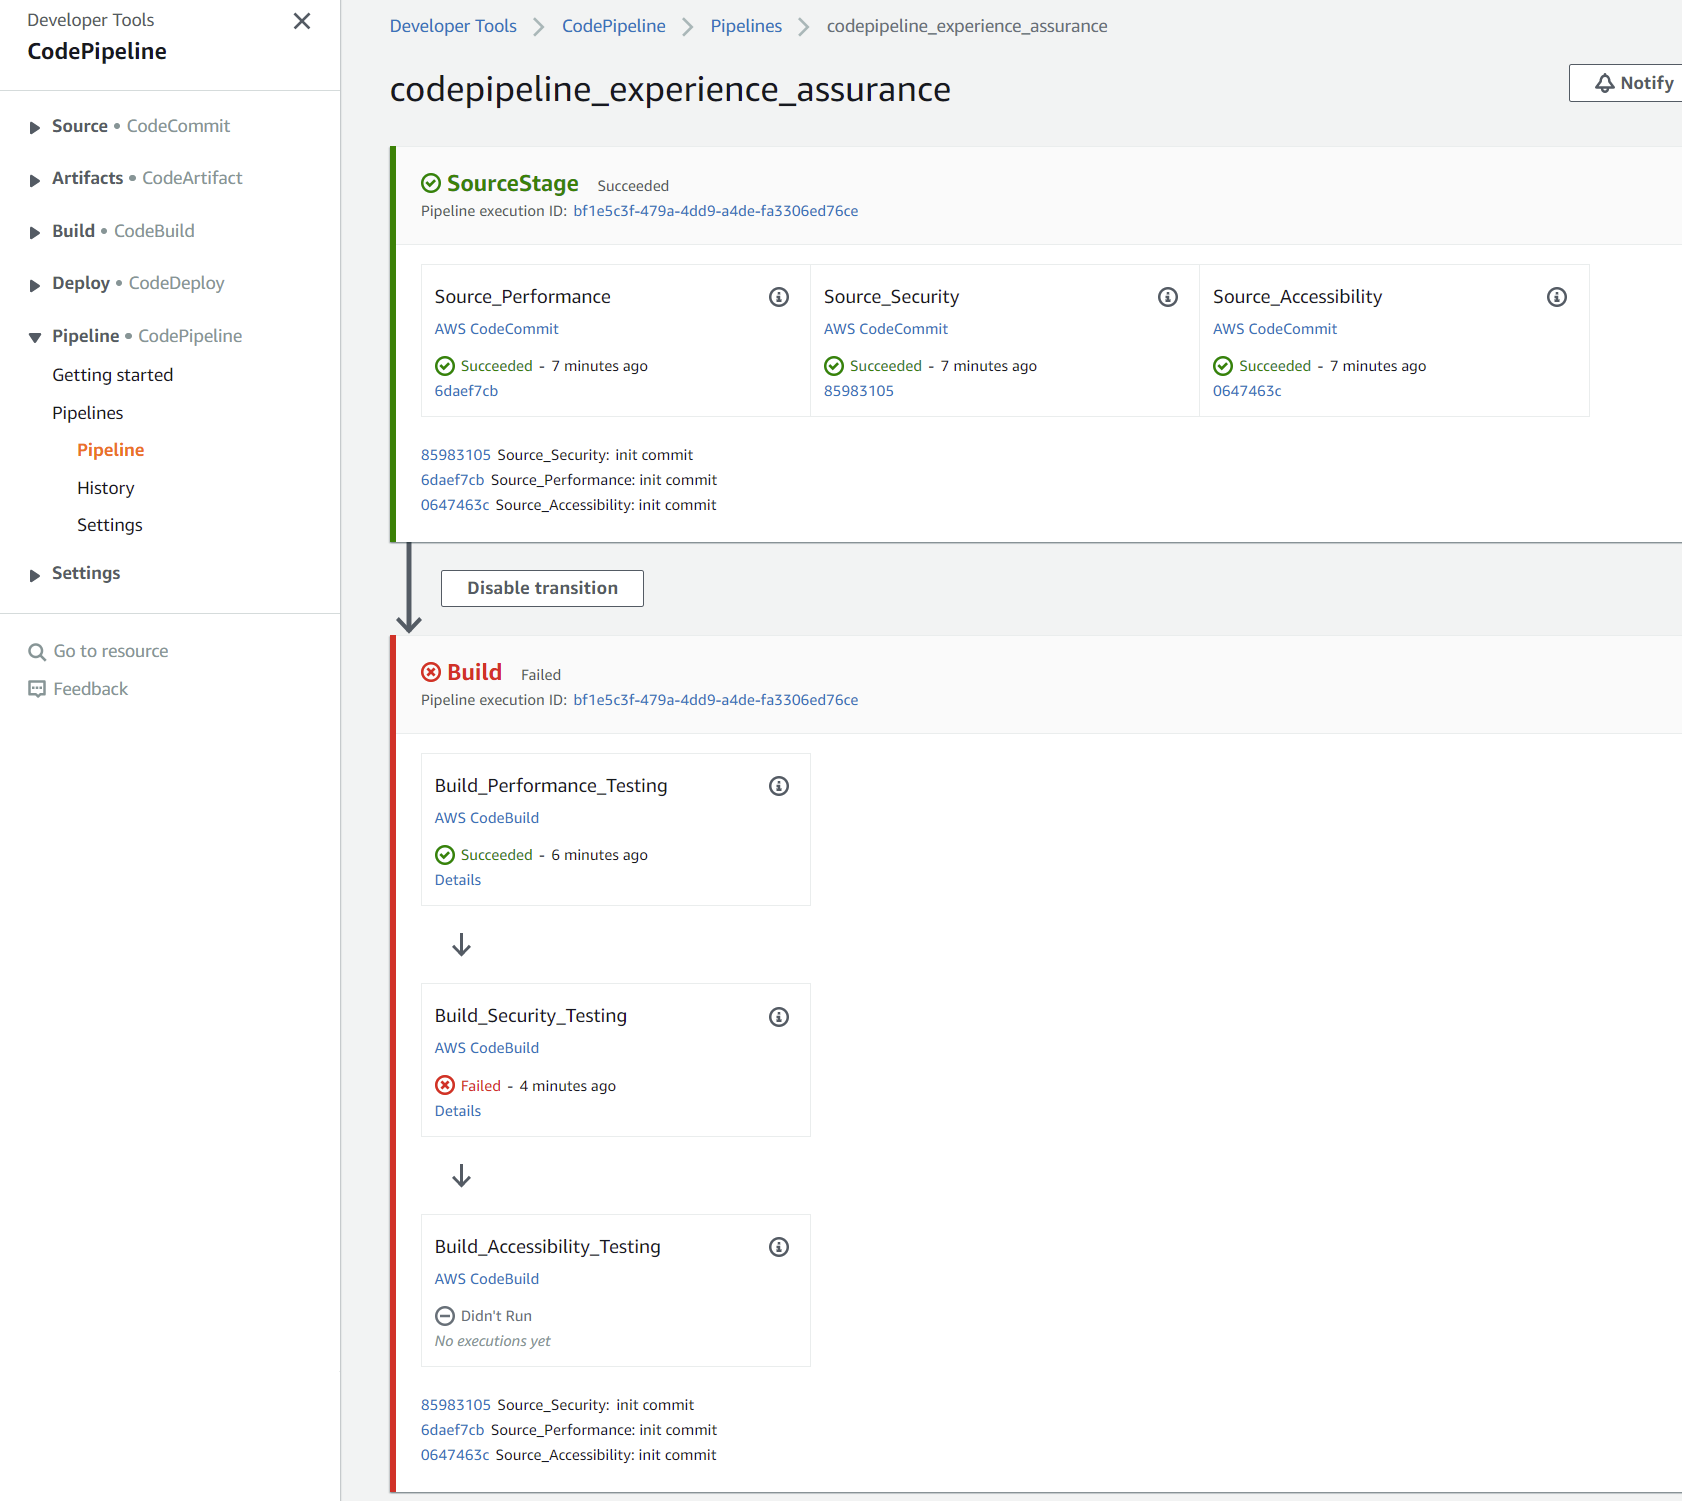This screenshot has height=1501, width=1682.
Task: Open AWS CodeCommit link under Source_Security
Action: (886, 329)
